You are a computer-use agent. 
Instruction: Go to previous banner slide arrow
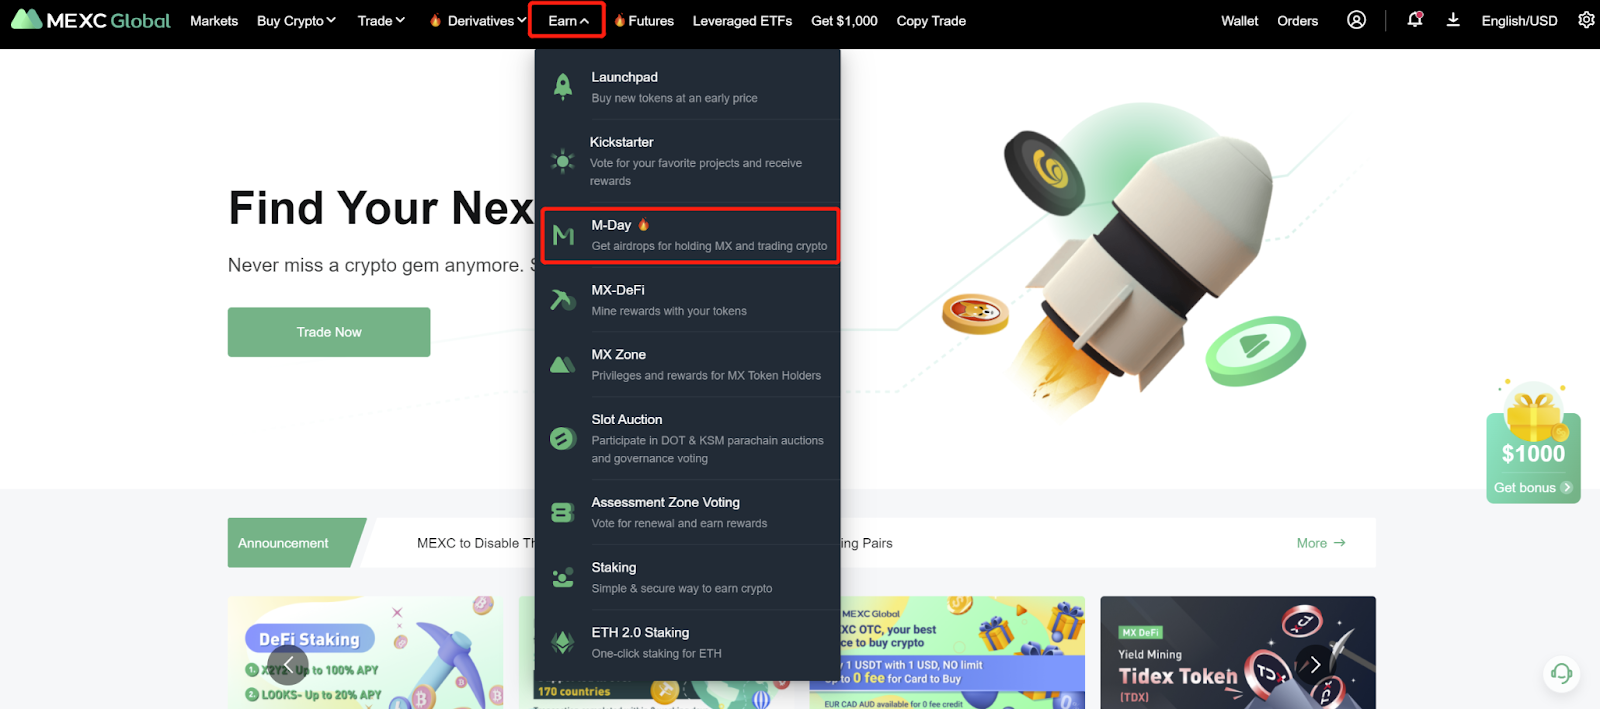(288, 665)
